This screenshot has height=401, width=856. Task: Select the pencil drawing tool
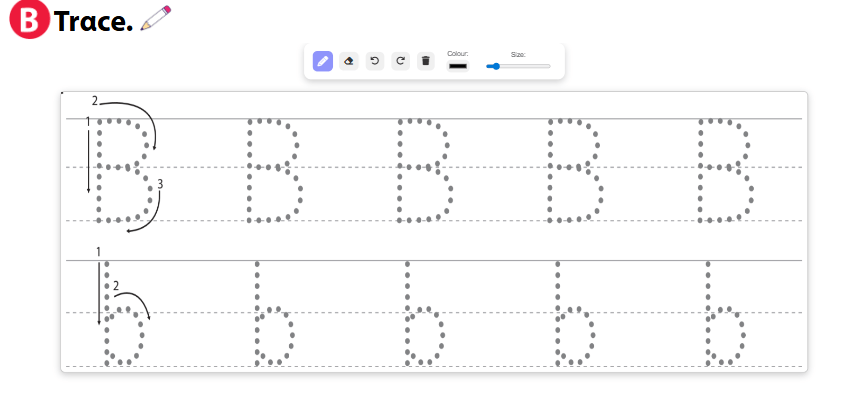click(x=323, y=61)
